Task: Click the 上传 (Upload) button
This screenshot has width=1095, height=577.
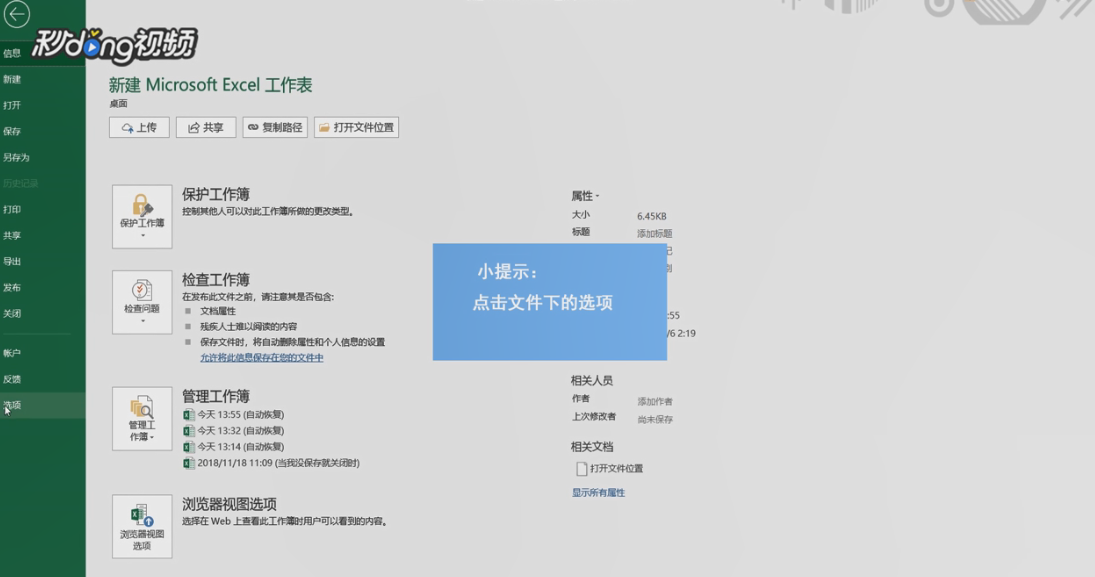Action: pyautogui.click(x=139, y=127)
